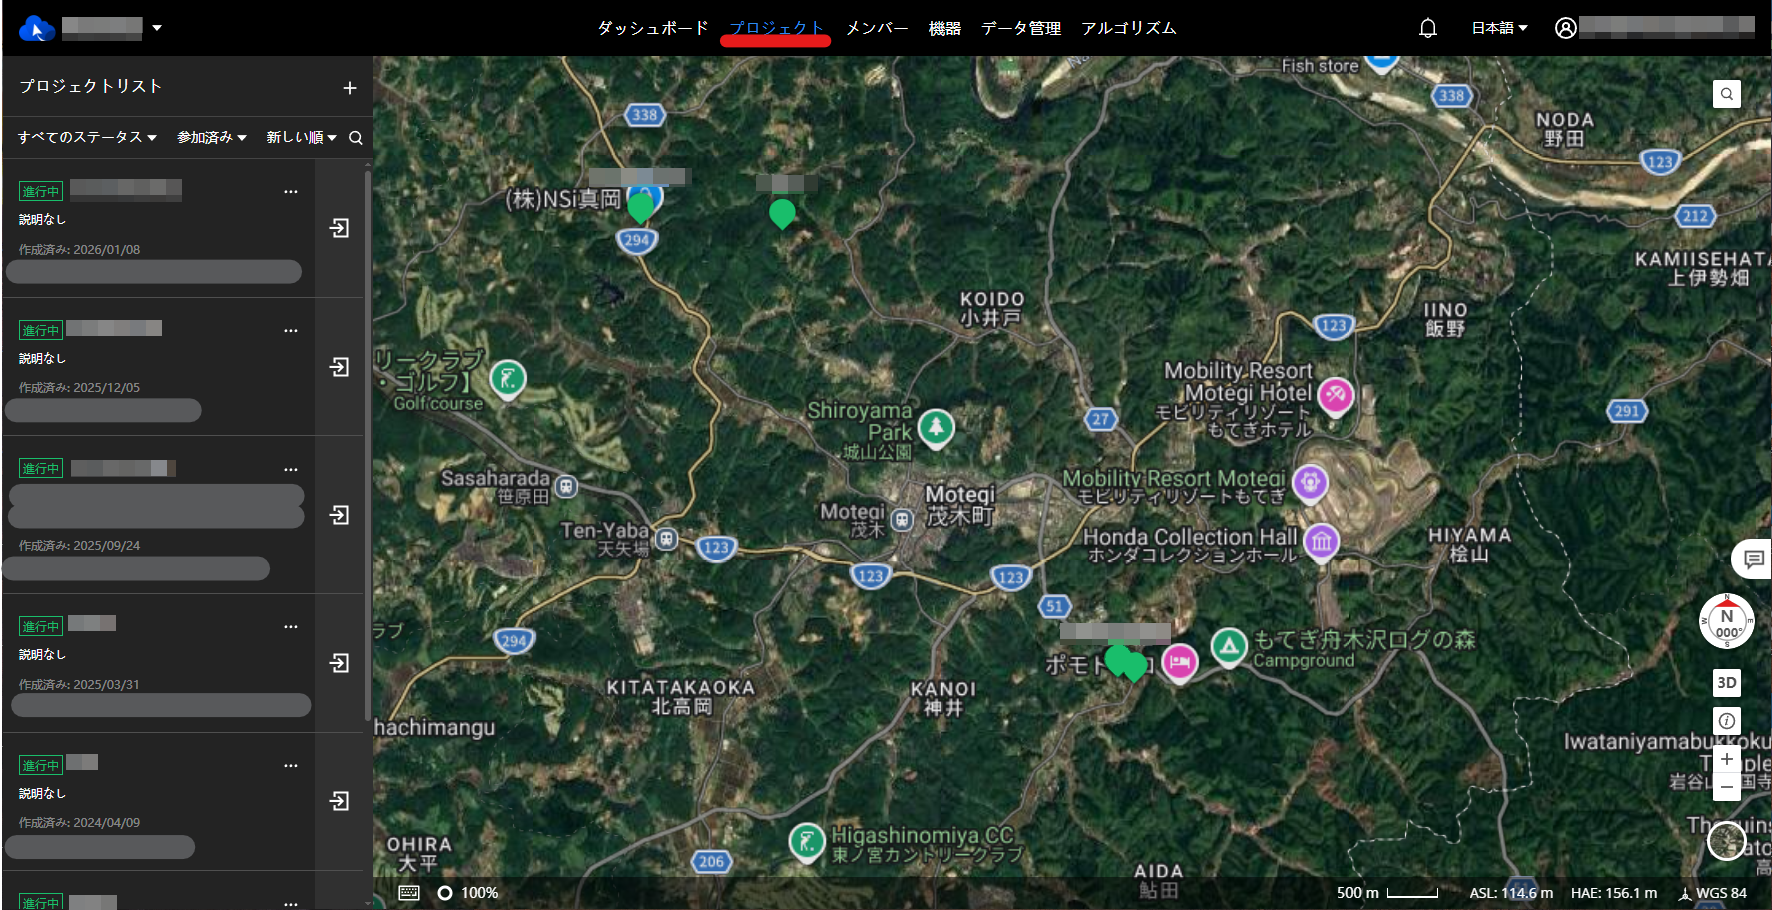Click the map search magnifier button

(x=1726, y=94)
